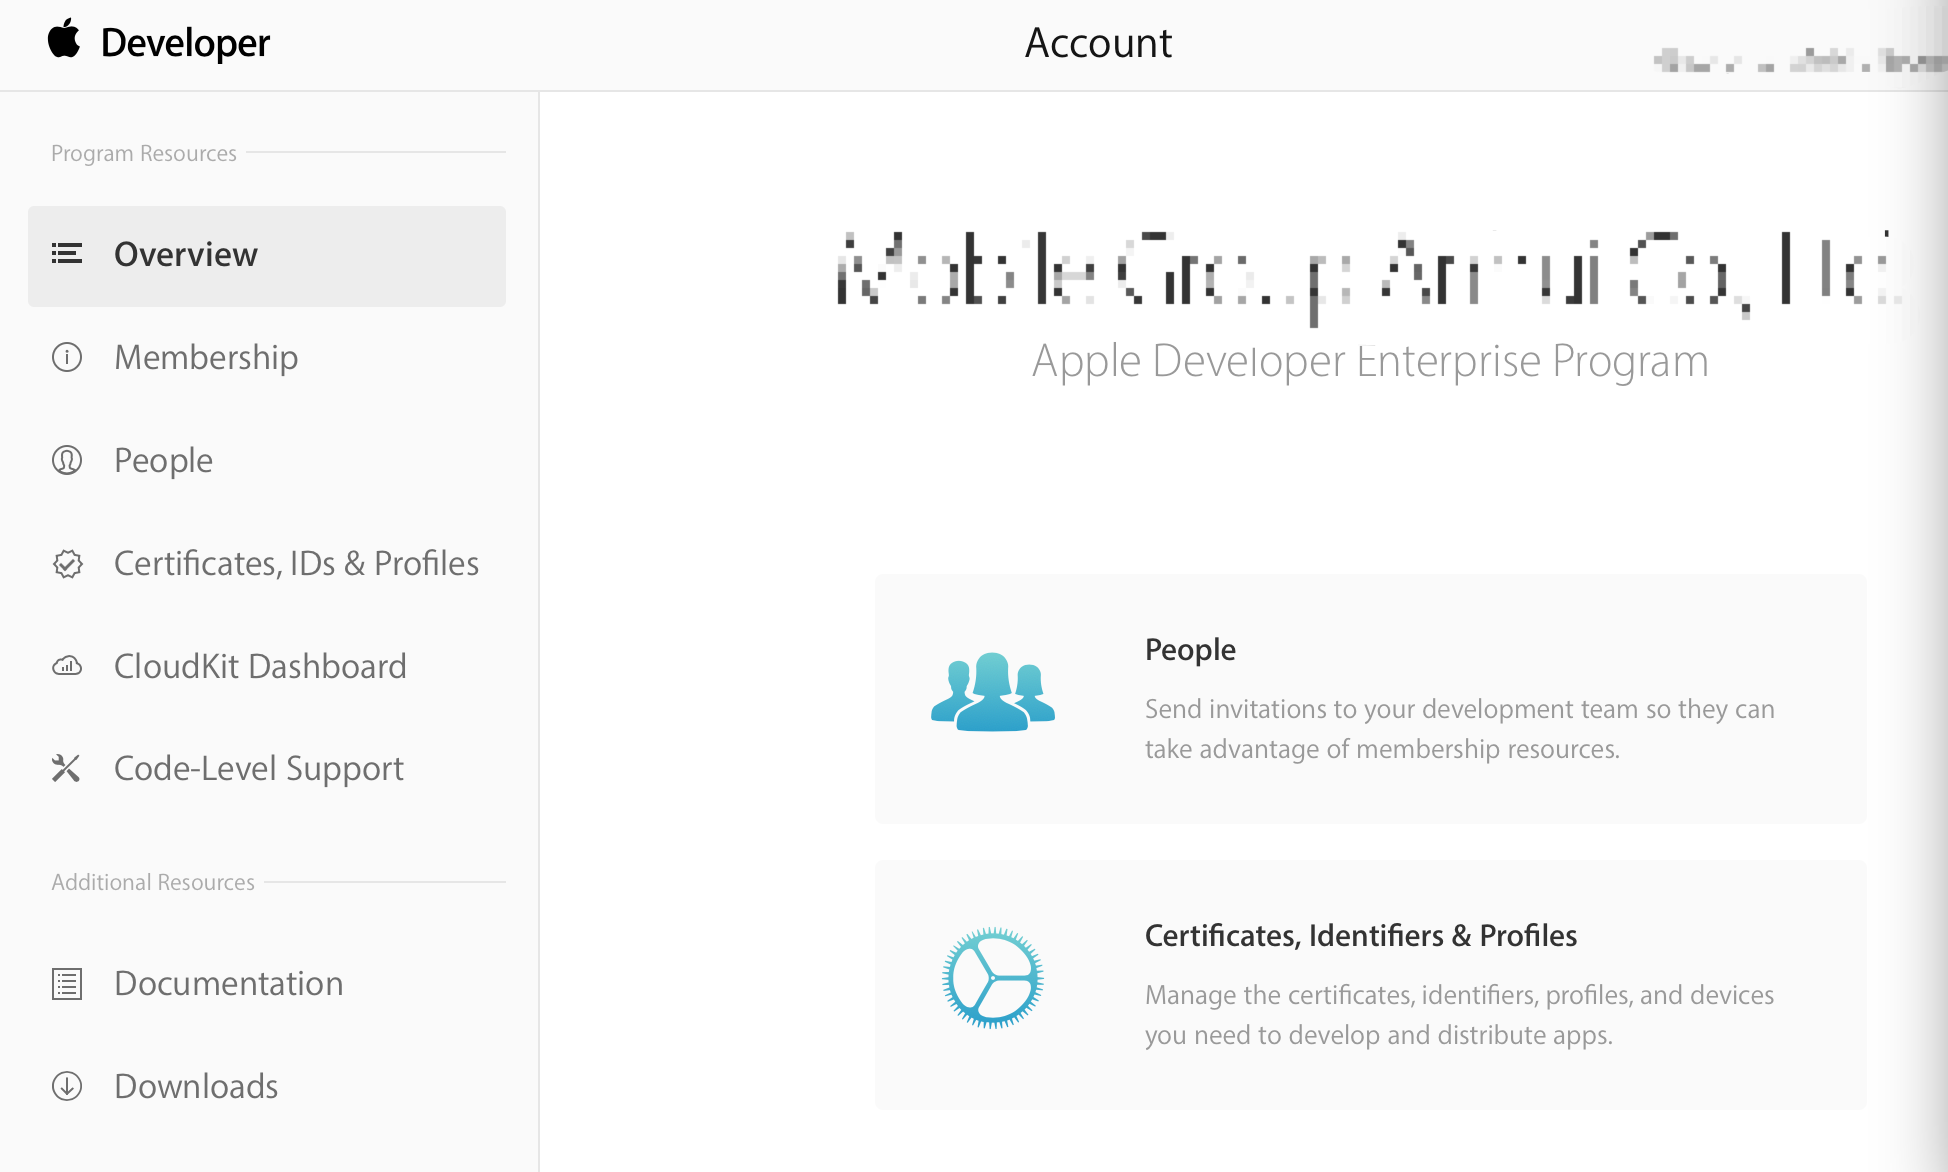Click the Membership info icon
Image resolution: width=1948 pixels, height=1172 pixels.
coord(67,357)
